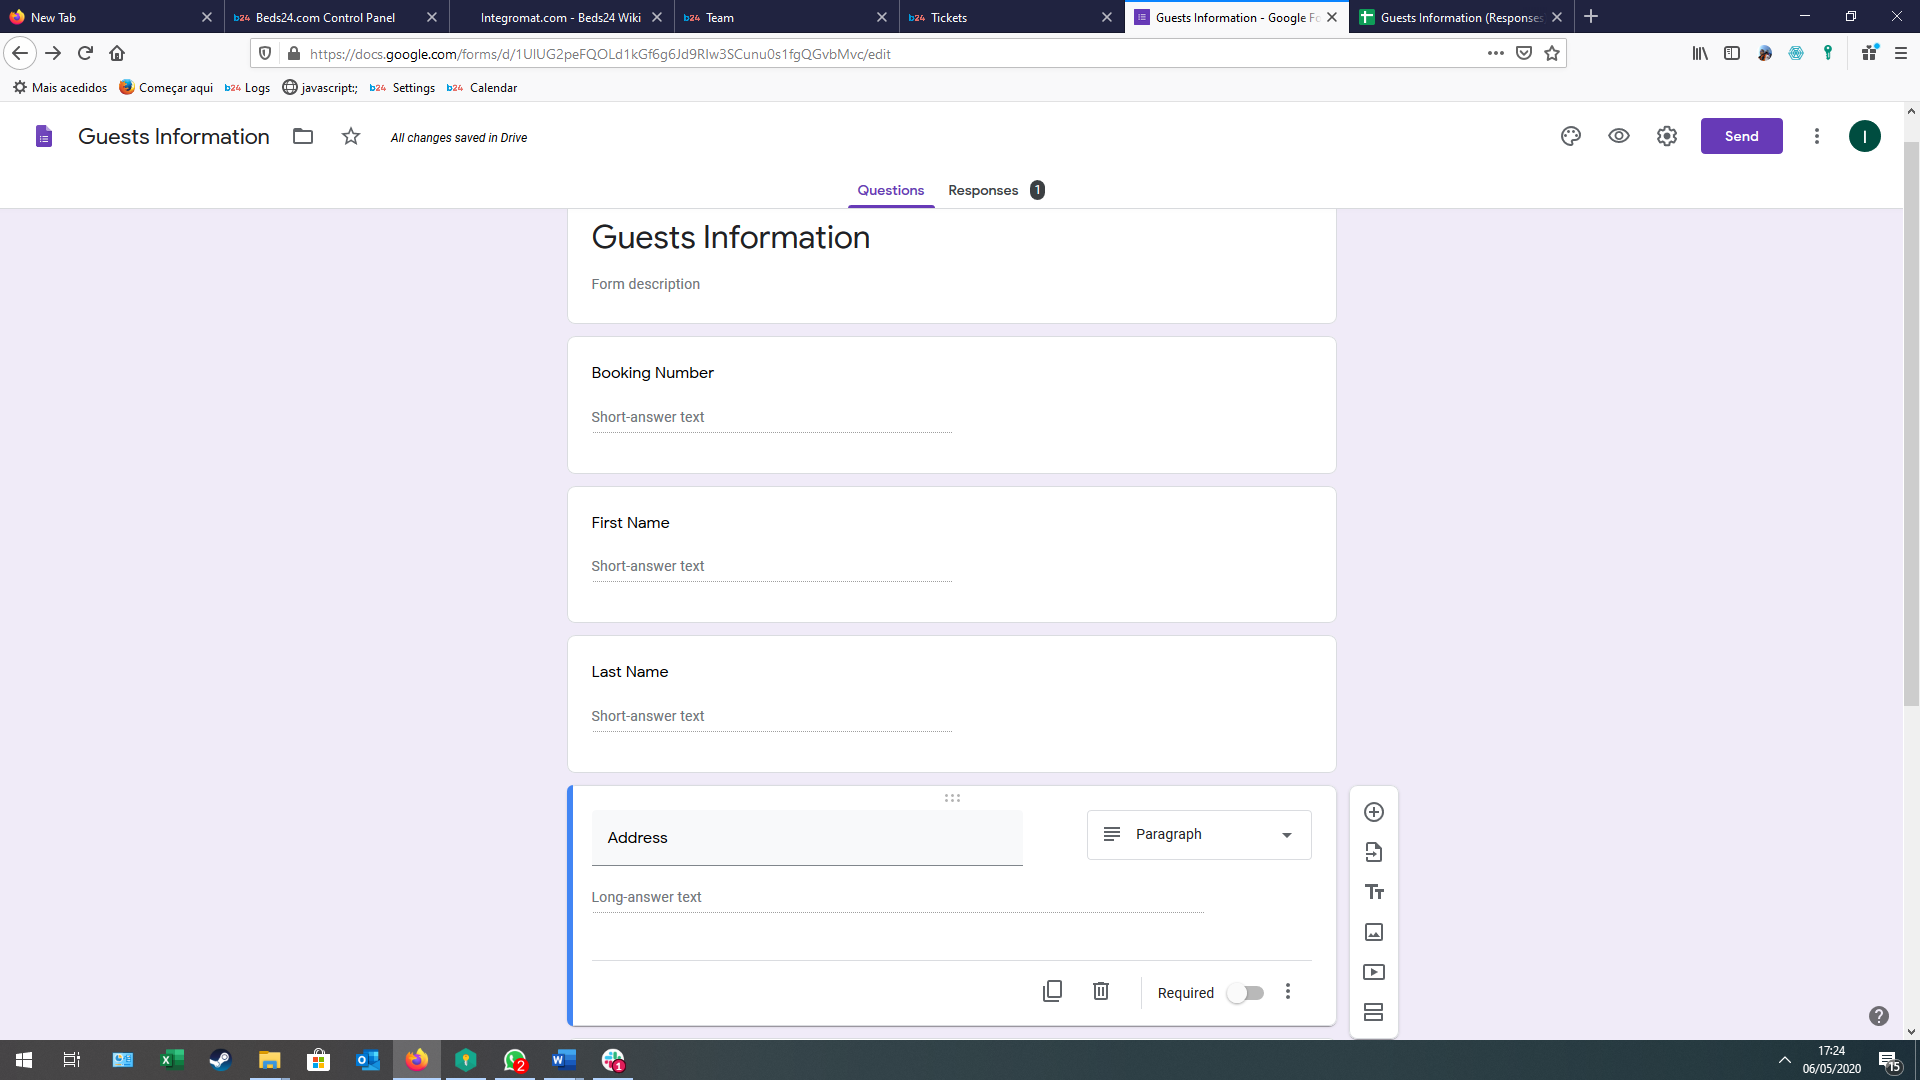Select the First Name question
This screenshot has width=1920, height=1080.
click(951, 555)
